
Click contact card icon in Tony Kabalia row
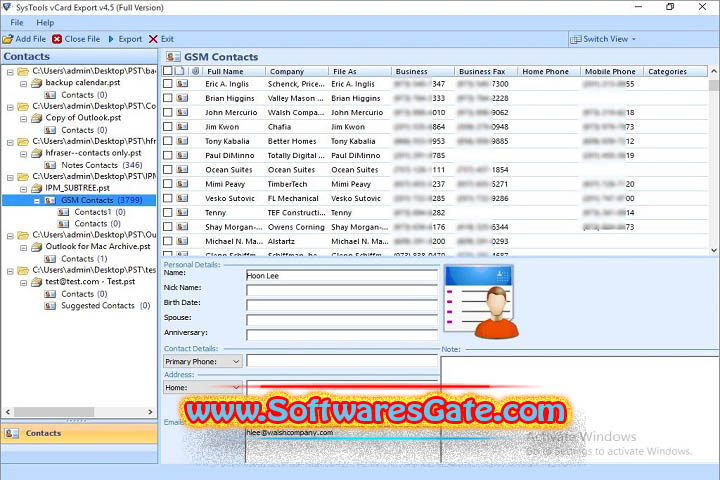pyautogui.click(x=182, y=141)
